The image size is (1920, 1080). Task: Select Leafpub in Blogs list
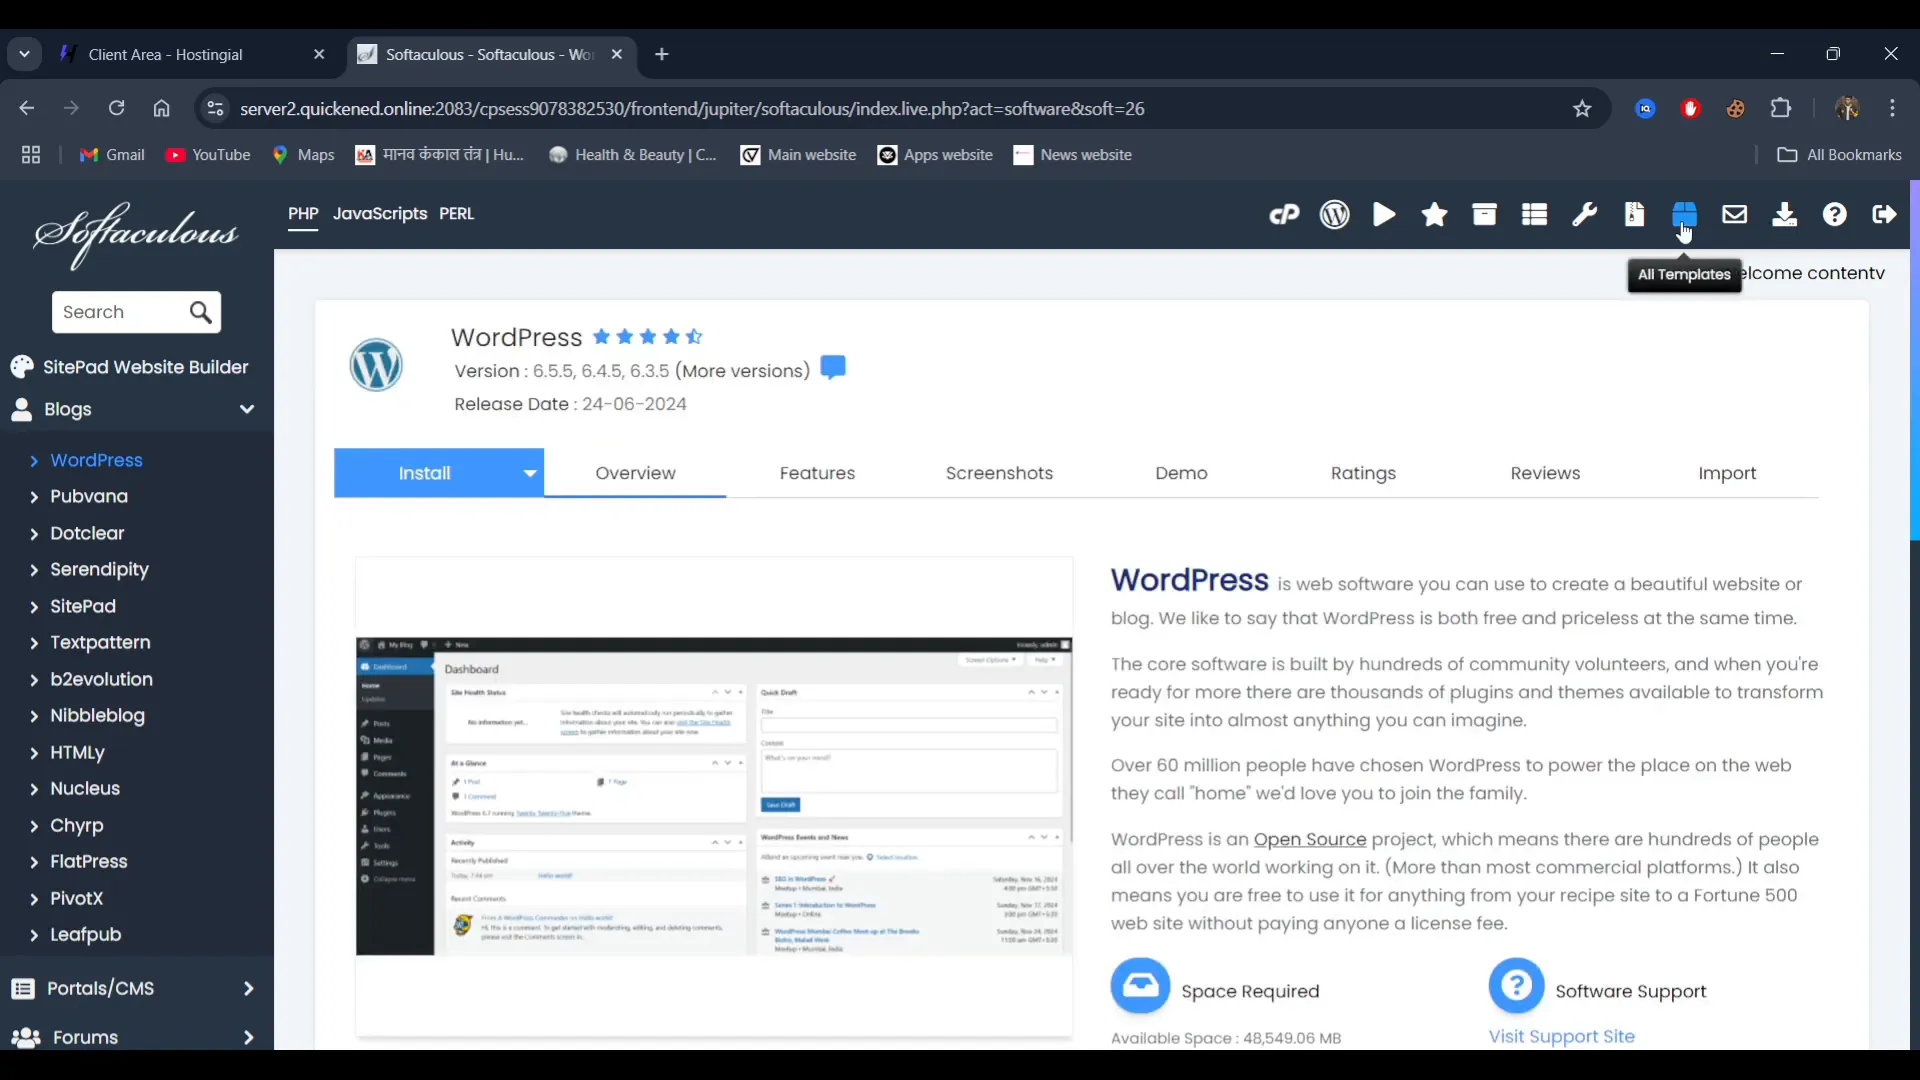click(x=85, y=934)
